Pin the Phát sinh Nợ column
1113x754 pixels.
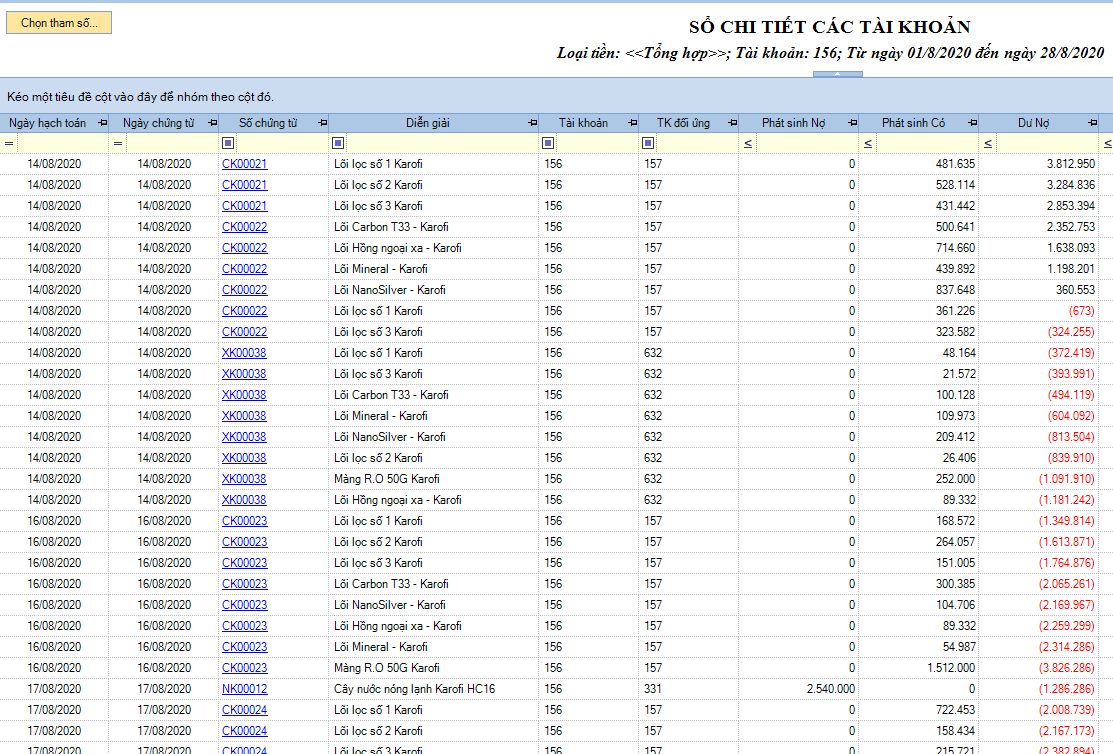pyautogui.click(x=851, y=123)
